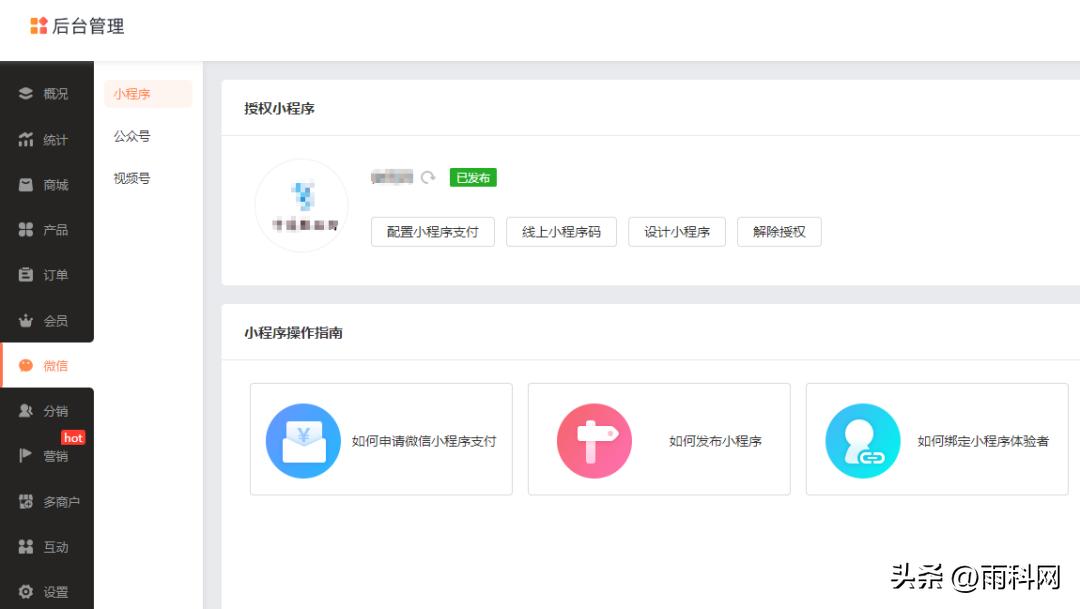1080x609 pixels.
Task: Open the 统计 statistics section icon
Action: tap(26, 139)
